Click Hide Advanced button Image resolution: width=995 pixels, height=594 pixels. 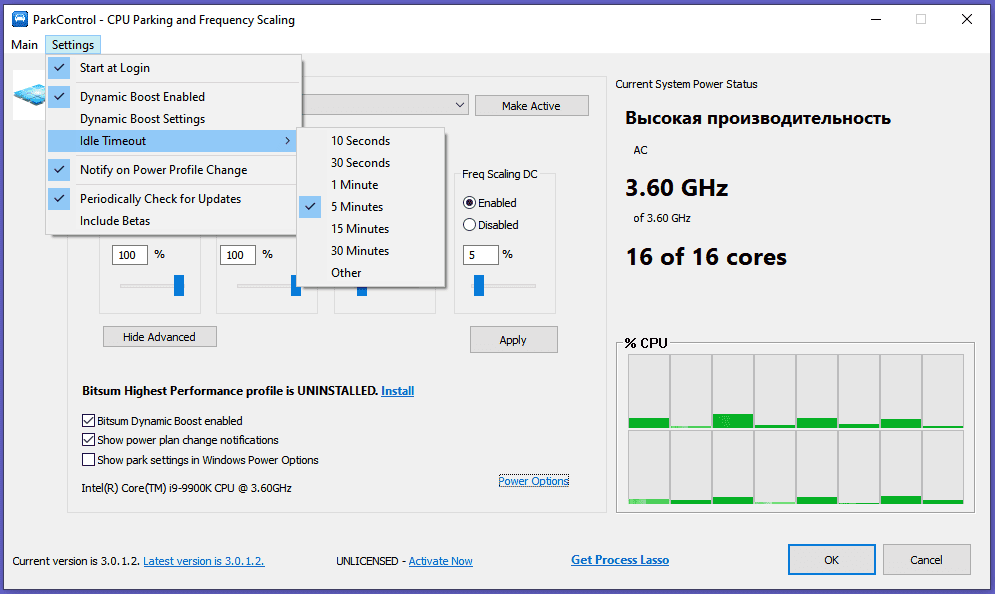(x=160, y=337)
